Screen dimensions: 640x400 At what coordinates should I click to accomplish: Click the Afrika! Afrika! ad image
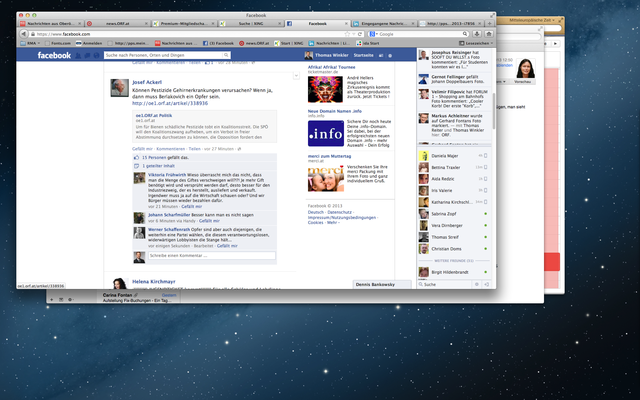click(325, 89)
